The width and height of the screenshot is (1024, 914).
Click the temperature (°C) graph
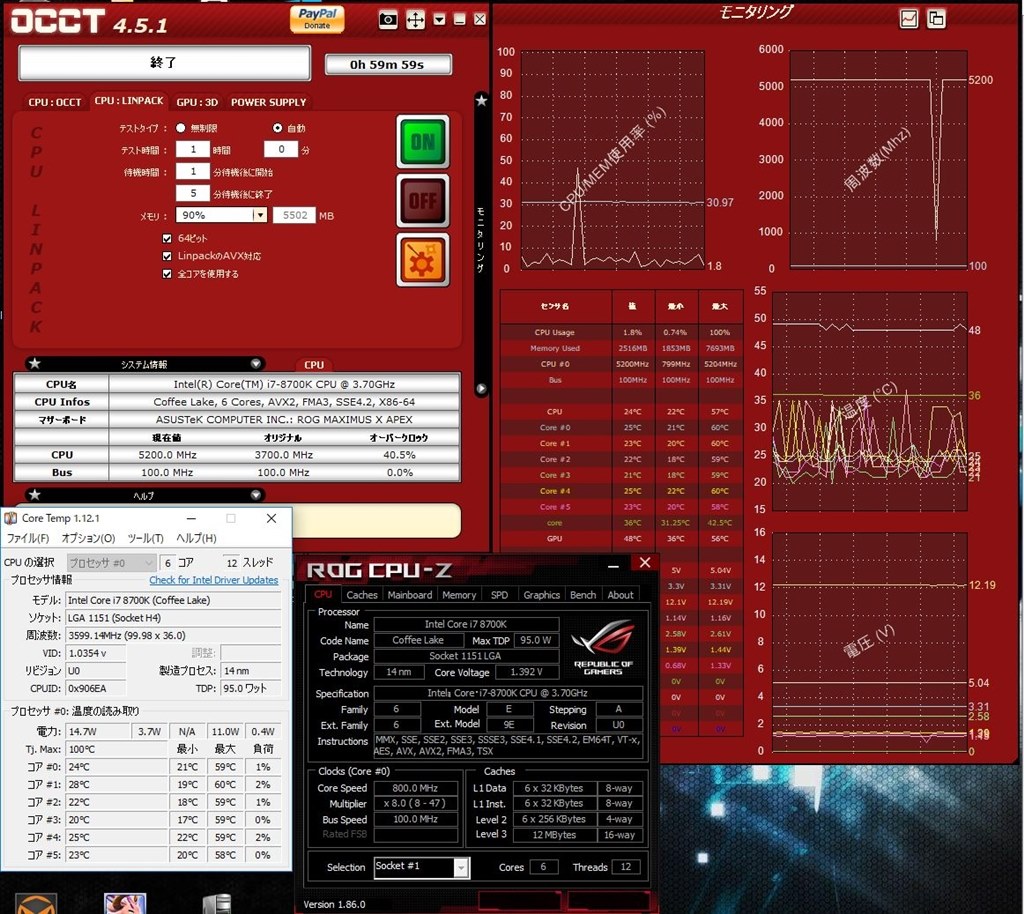click(869, 401)
